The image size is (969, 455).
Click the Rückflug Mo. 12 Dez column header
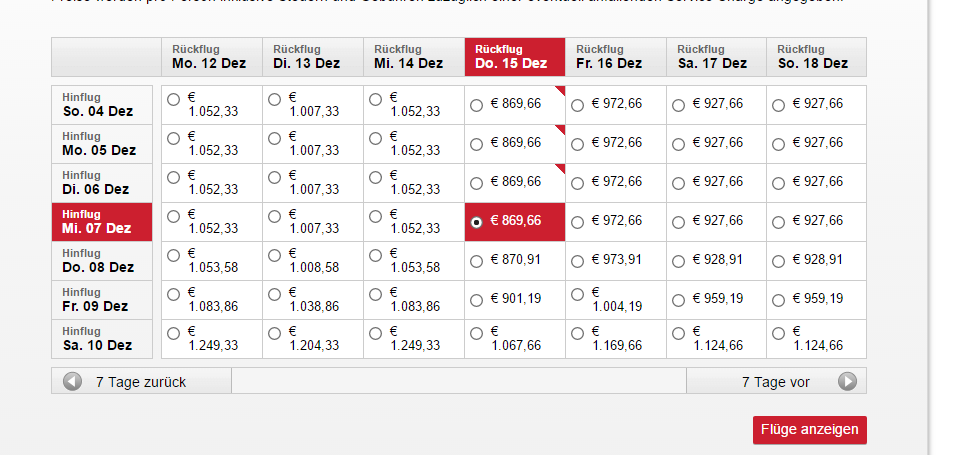(x=212, y=57)
